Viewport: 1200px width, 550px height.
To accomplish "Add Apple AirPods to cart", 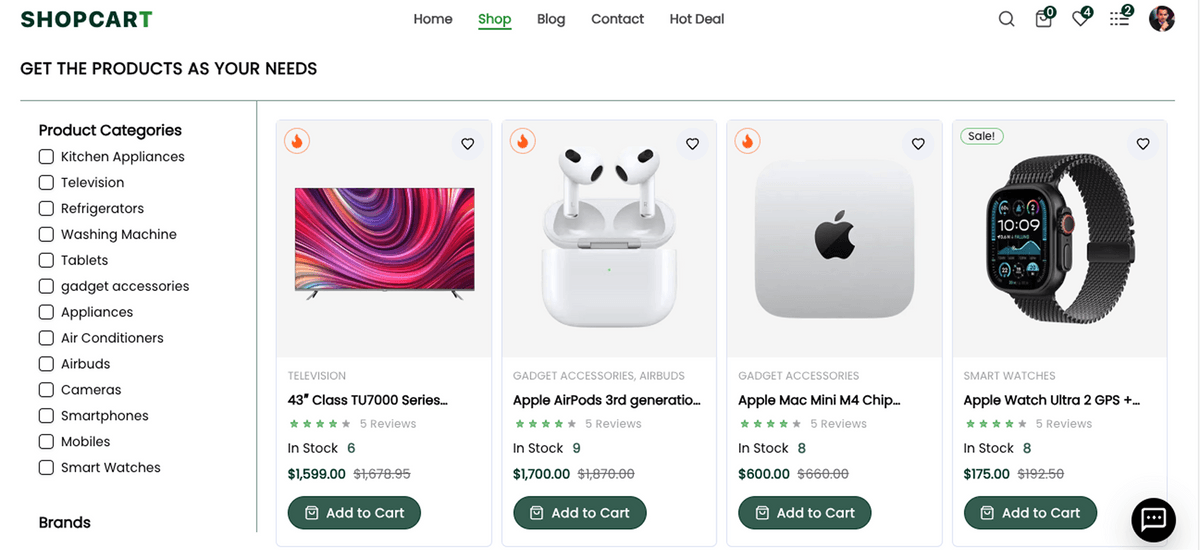I will tap(580, 513).
